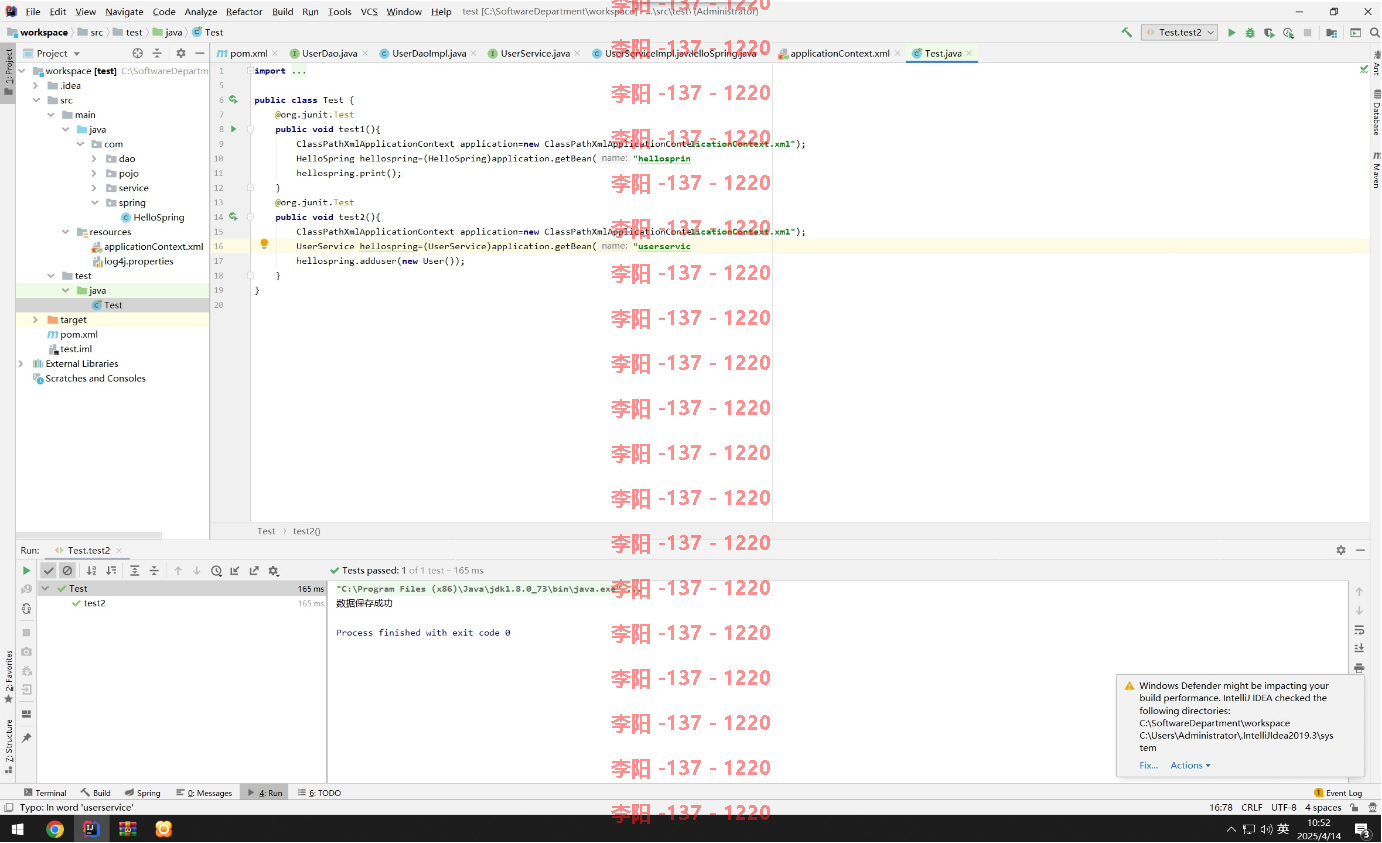Open the VCS menu
This screenshot has width=1382, height=843.
point(369,12)
